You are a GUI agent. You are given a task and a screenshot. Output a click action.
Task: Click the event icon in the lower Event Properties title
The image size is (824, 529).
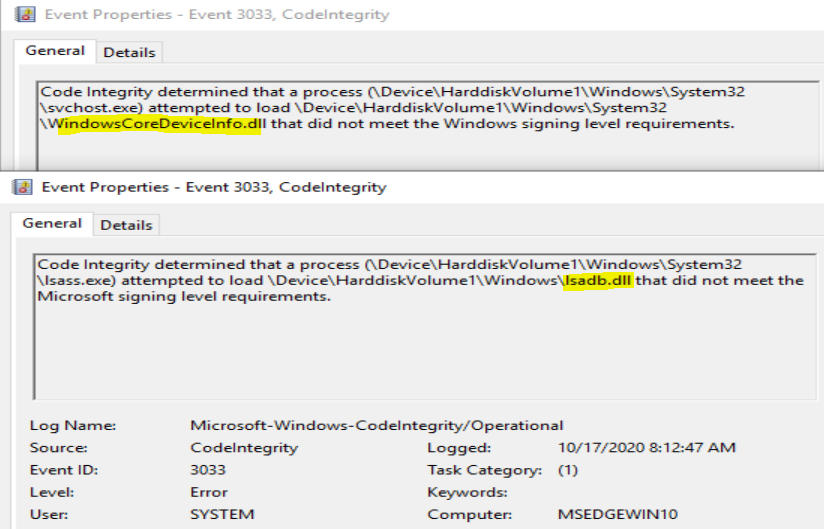pyautogui.click(x=23, y=187)
